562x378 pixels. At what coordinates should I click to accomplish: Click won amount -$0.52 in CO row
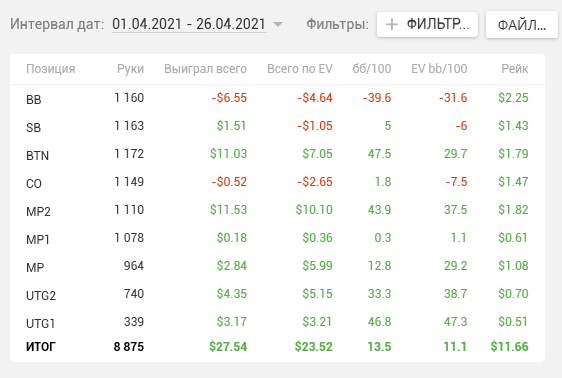[x=229, y=181]
